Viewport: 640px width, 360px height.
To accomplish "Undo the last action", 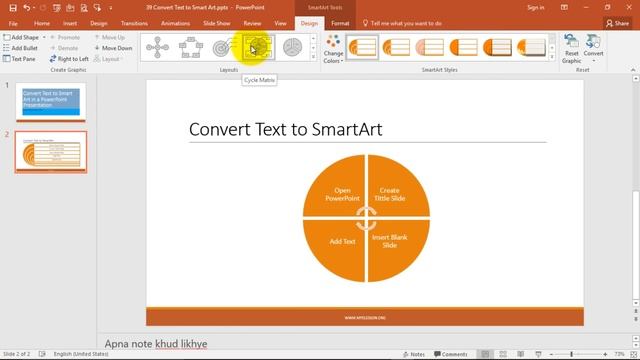I will click(x=27, y=8).
